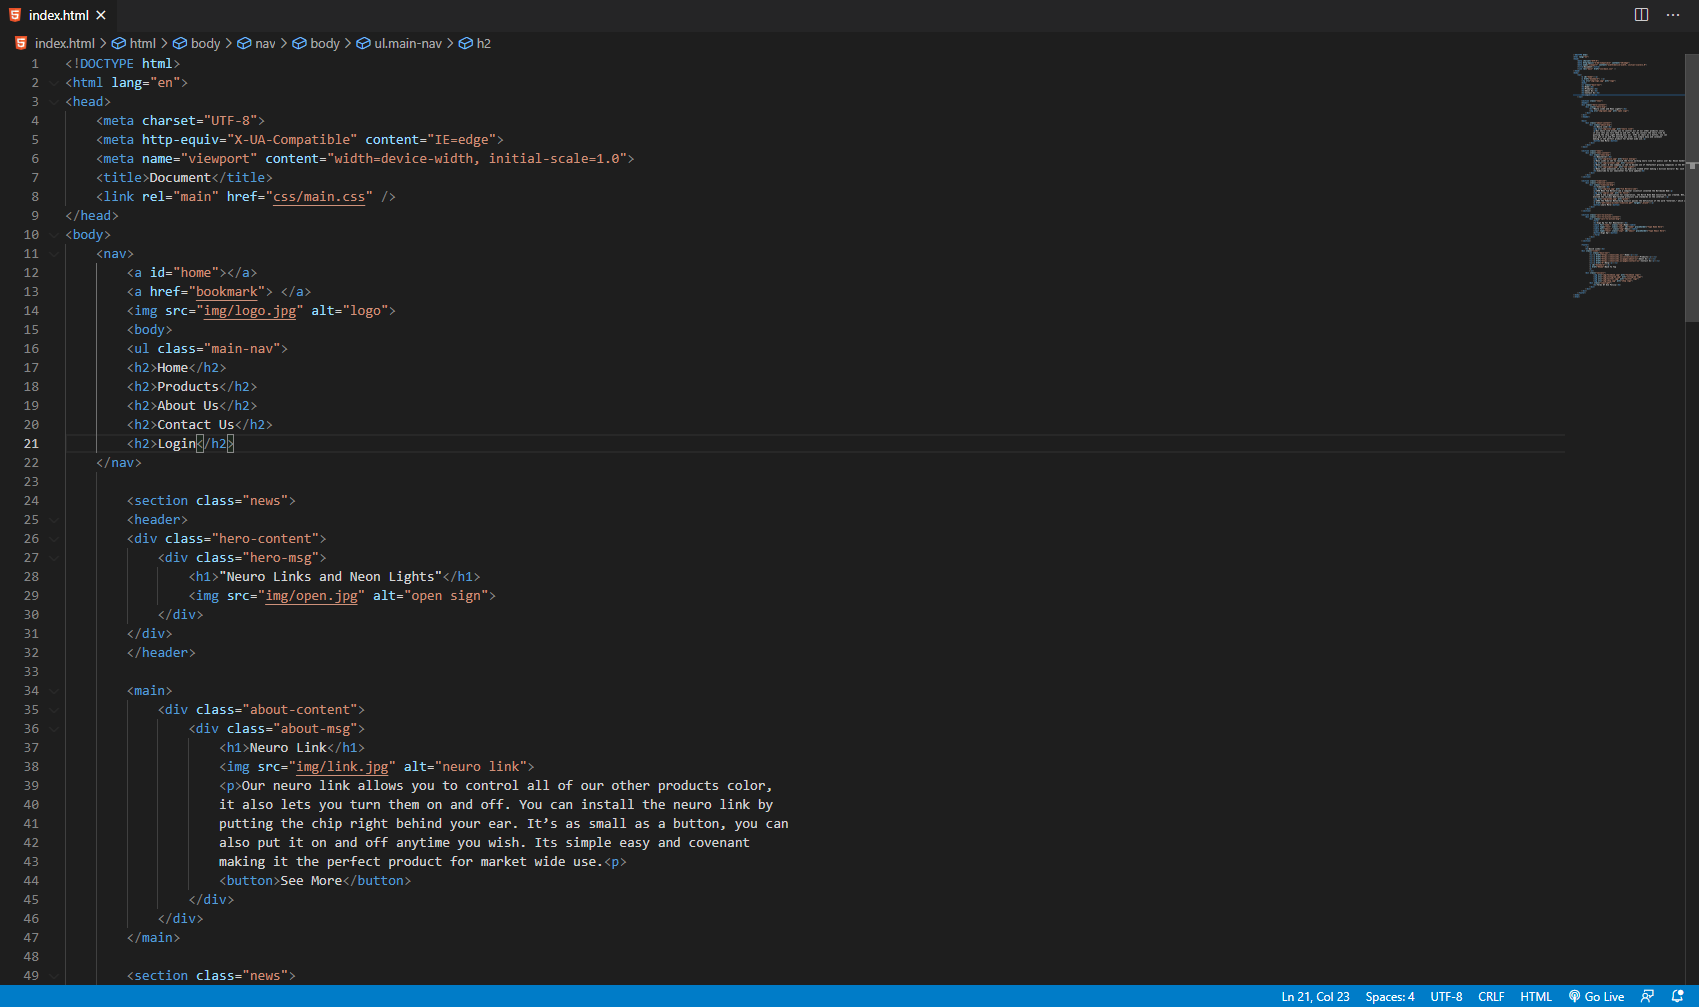Select the index.html editor tab
Image resolution: width=1699 pixels, height=1007 pixels.
pos(60,15)
